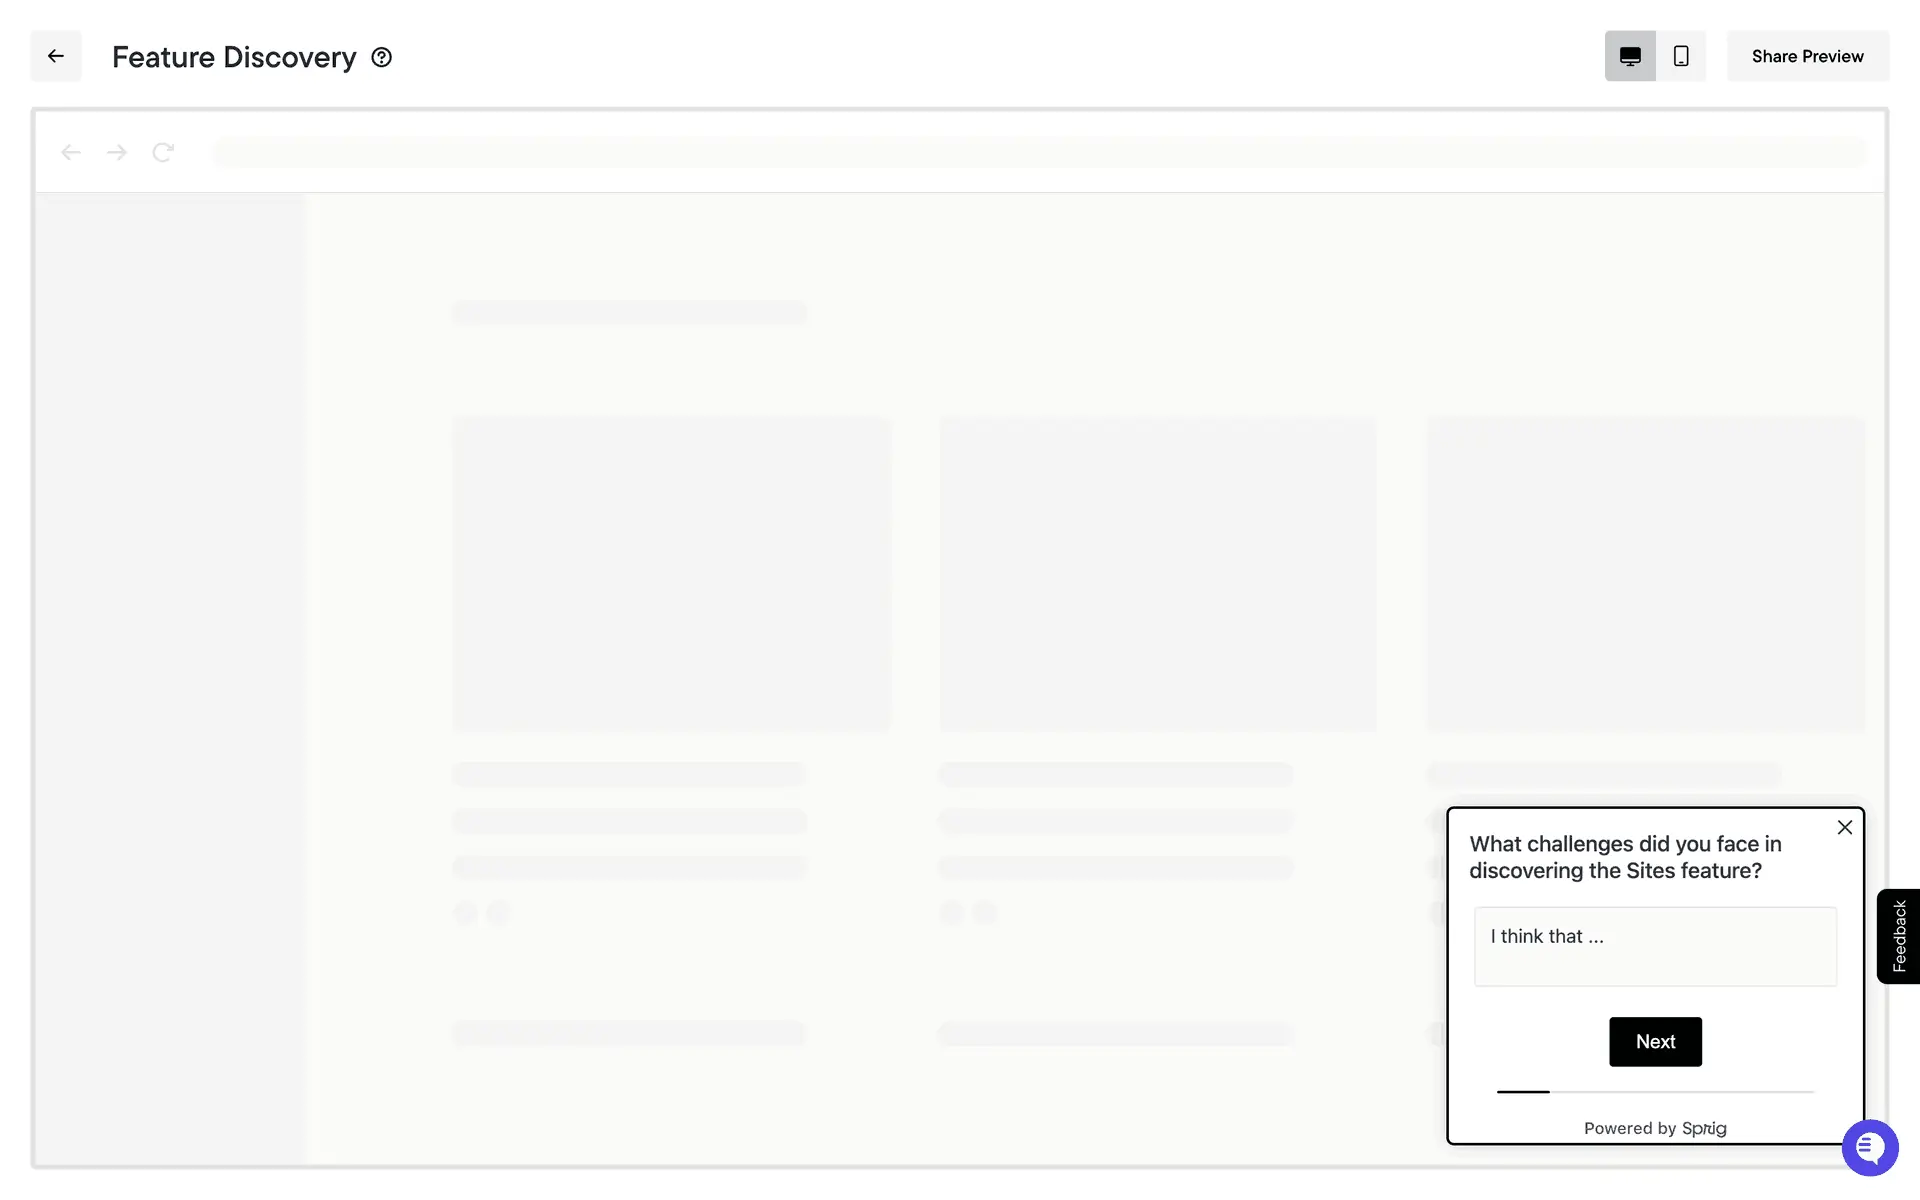This screenshot has width=1920, height=1200.
Task: Focus the "I think that ..." text field
Action: tap(1655, 946)
